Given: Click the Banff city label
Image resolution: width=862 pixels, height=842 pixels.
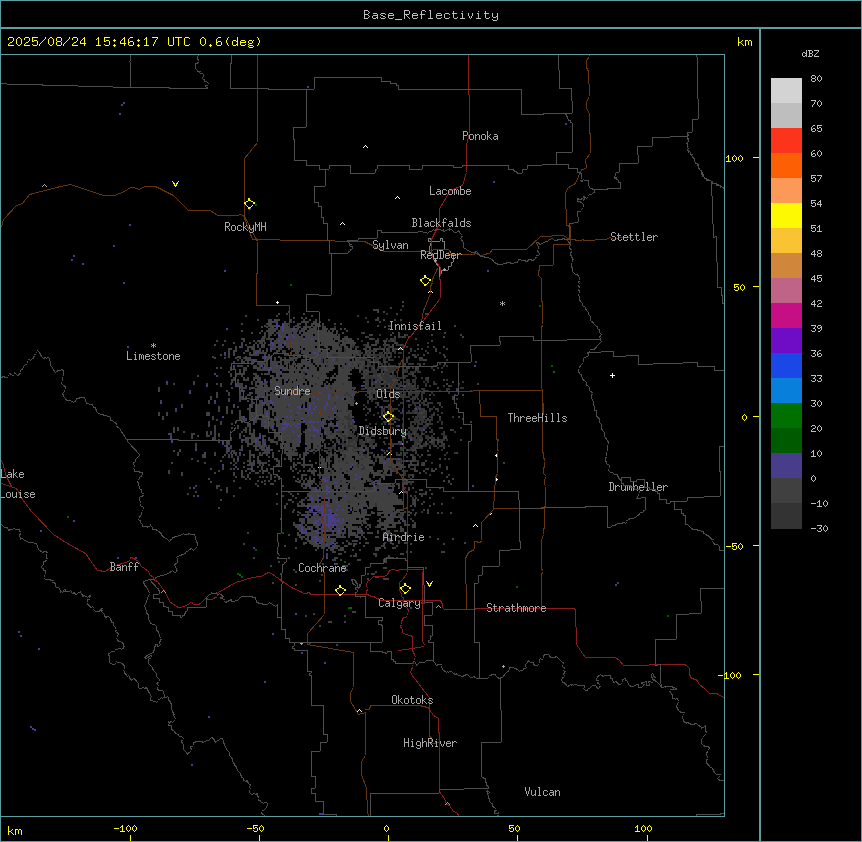Looking at the screenshot, I should [x=124, y=567].
